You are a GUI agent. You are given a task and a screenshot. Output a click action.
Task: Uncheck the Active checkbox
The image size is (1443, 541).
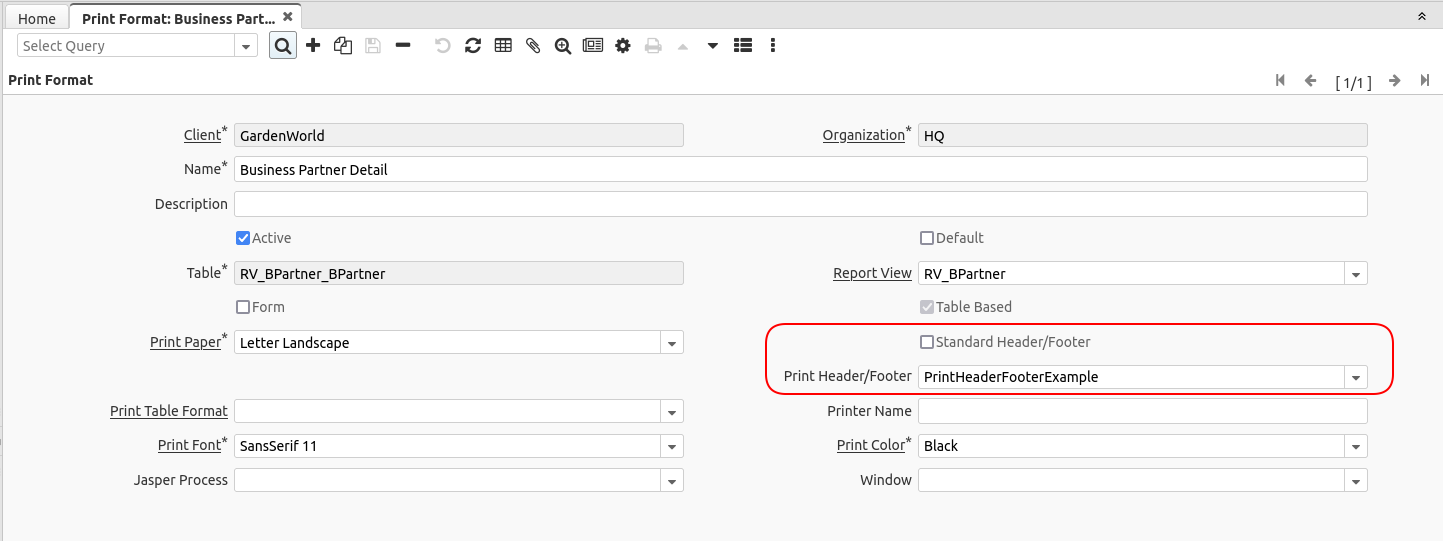[x=243, y=238]
